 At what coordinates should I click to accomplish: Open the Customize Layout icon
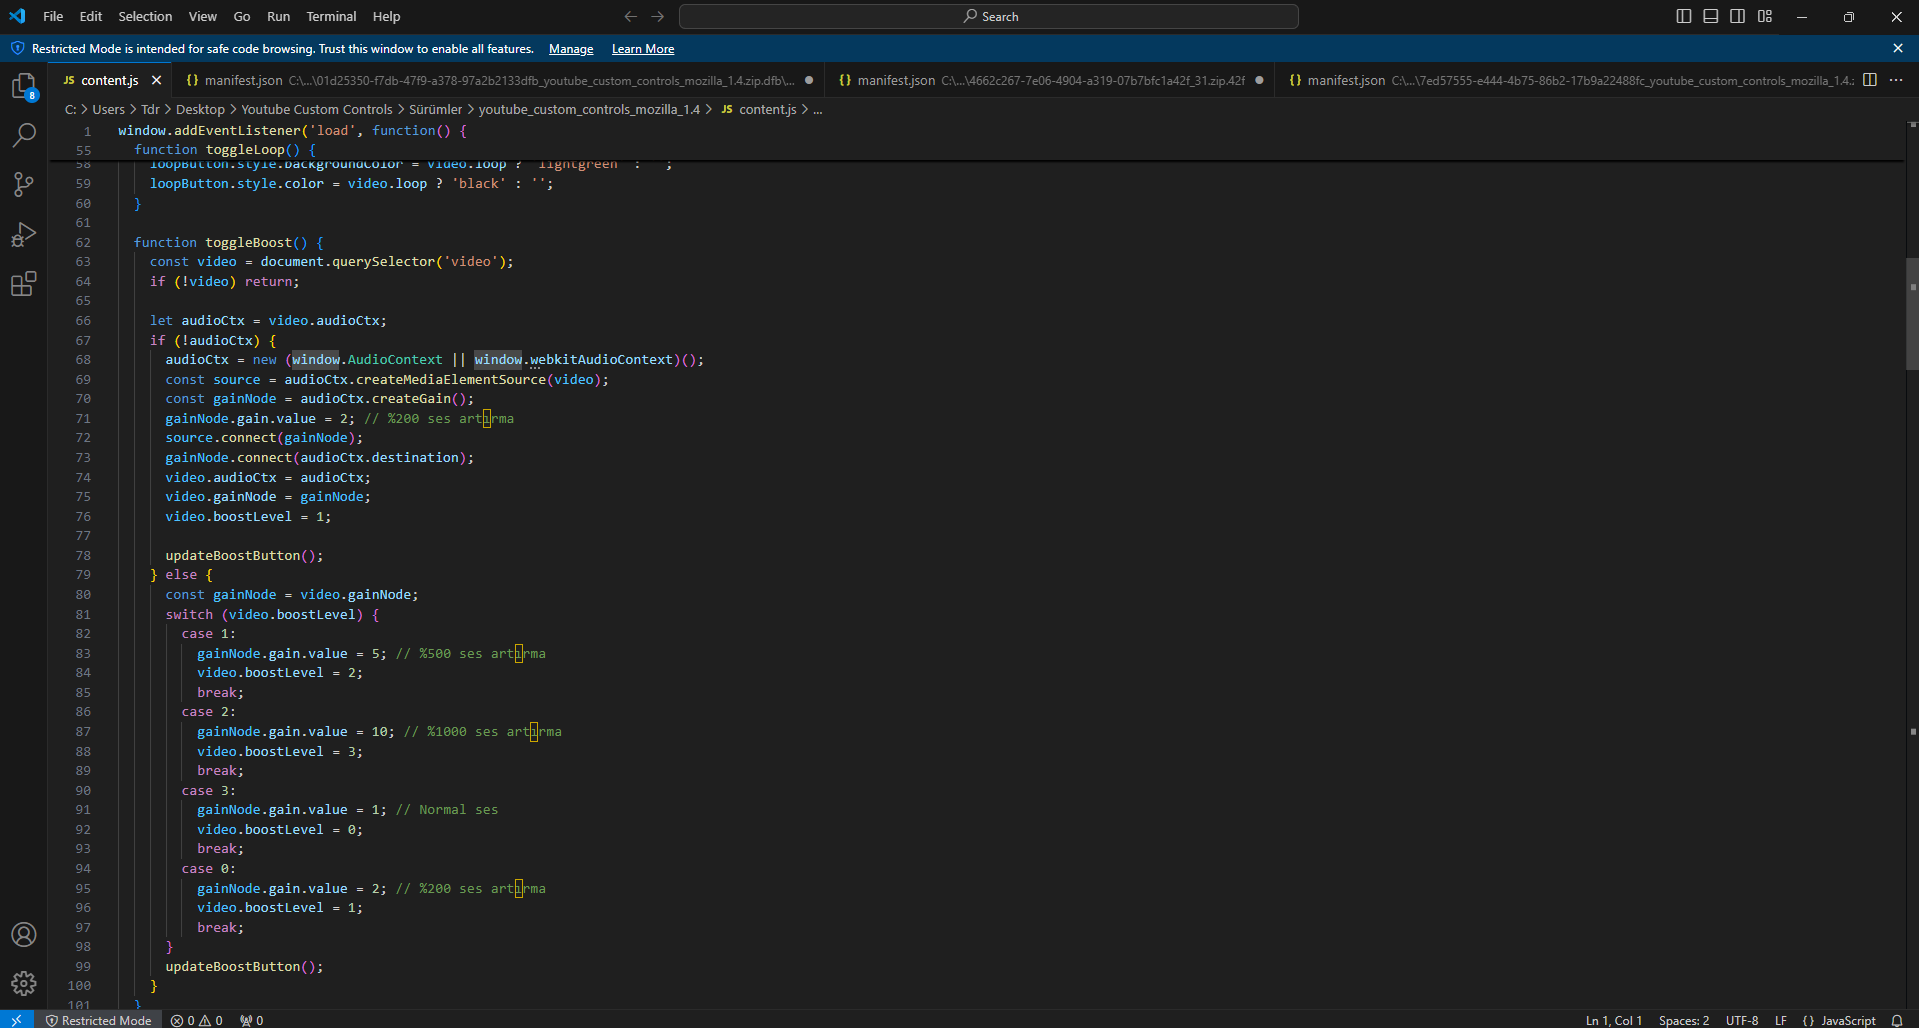click(1765, 16)
